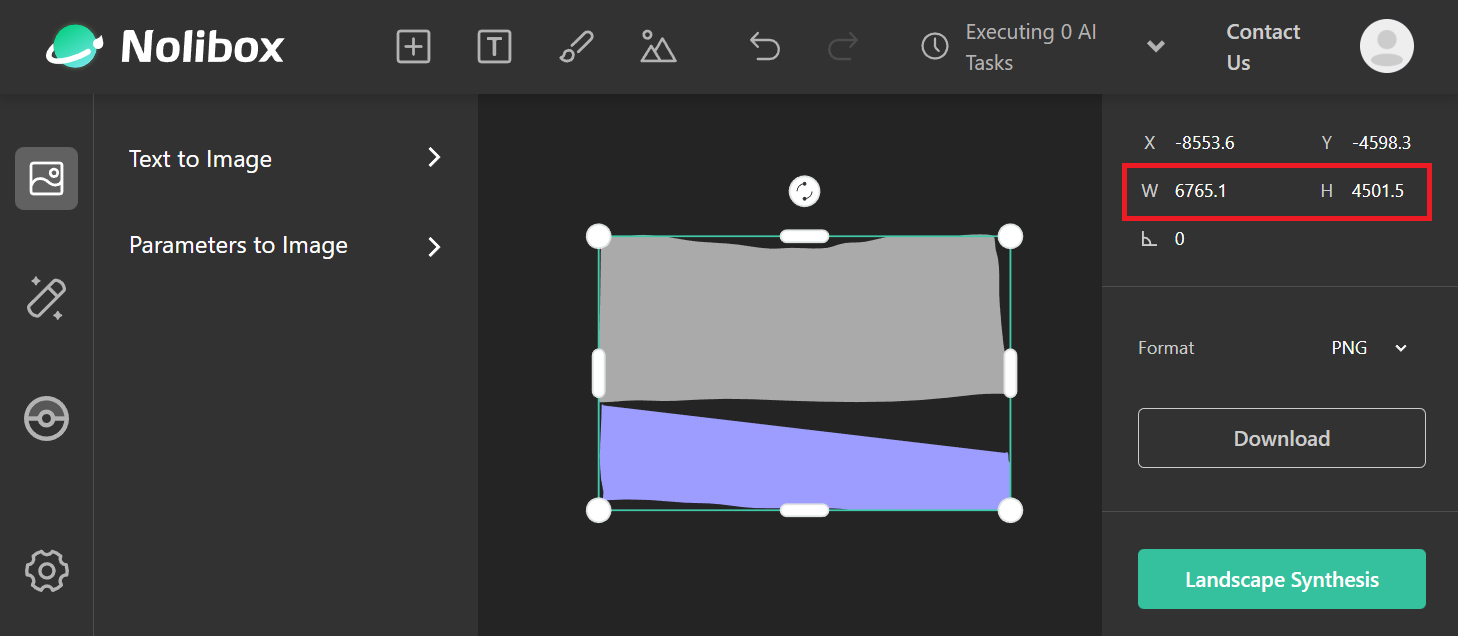Click top-left corner resize handle
The height and width of the screenshot is (636, 1458).
tap(598, 236)
